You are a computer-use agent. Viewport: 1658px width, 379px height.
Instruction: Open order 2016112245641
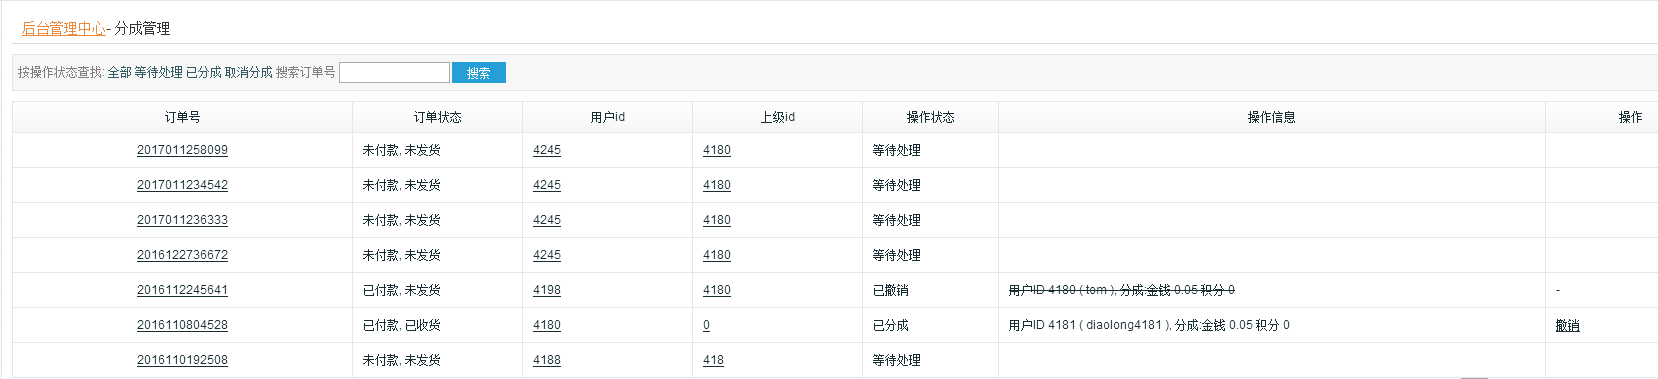[182, 290]
